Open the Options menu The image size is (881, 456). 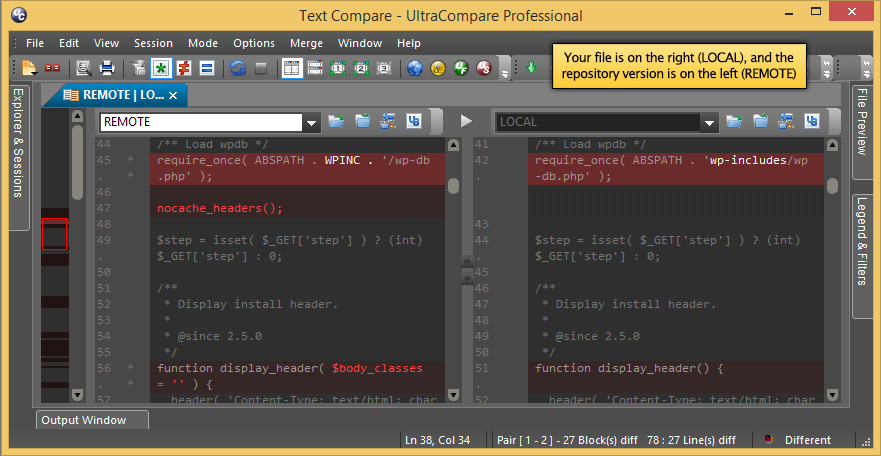click(x=254, y=43)
